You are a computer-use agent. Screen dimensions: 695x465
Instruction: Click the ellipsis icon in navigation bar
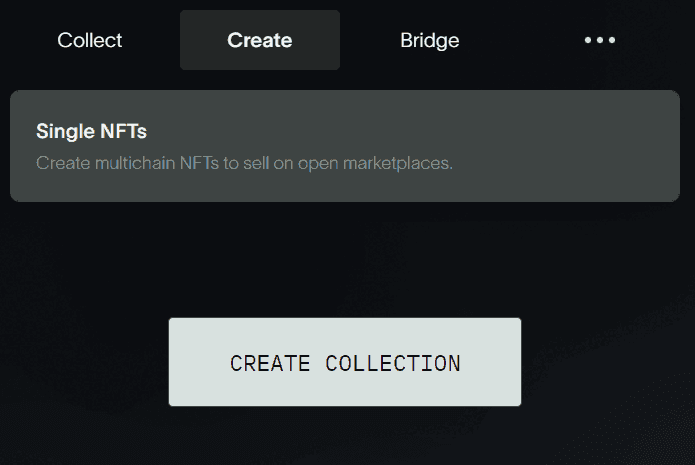click(599, 40)
